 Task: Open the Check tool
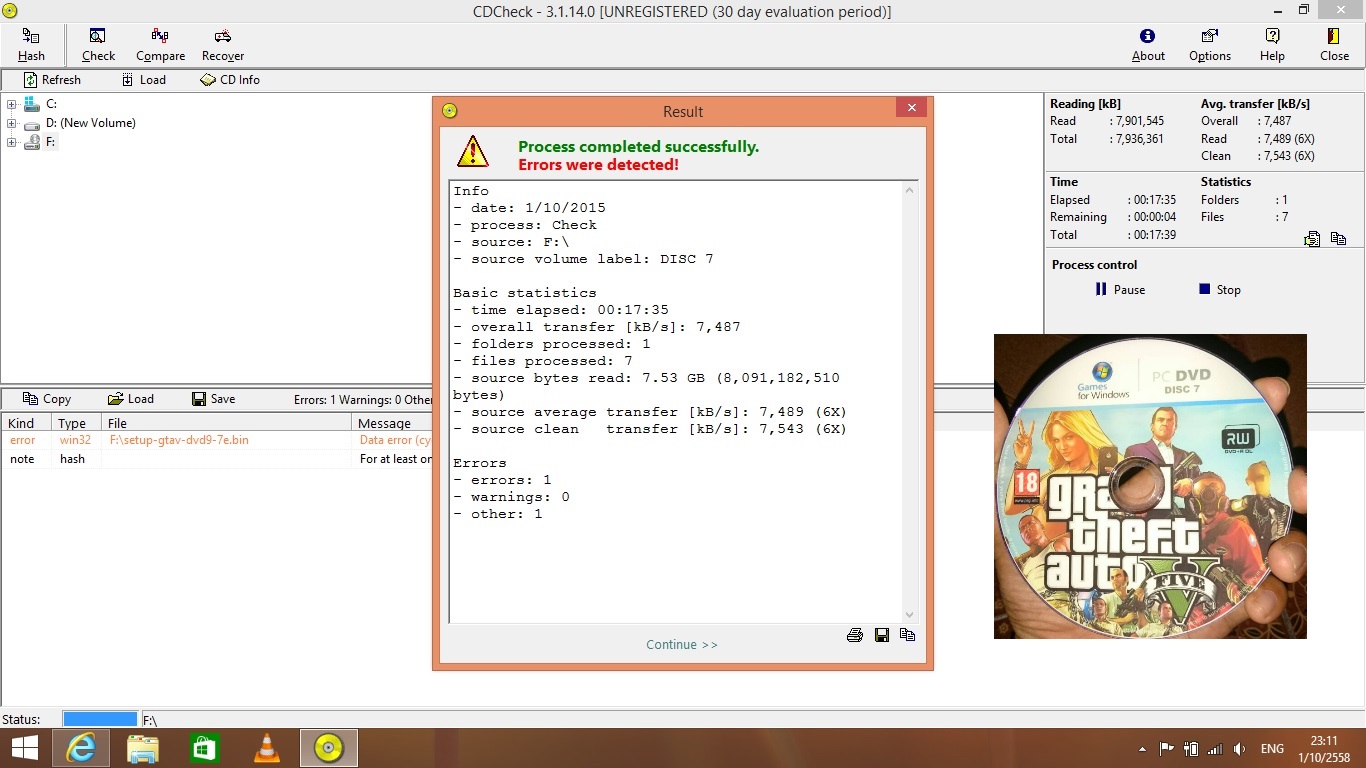(x=98, y=44)
